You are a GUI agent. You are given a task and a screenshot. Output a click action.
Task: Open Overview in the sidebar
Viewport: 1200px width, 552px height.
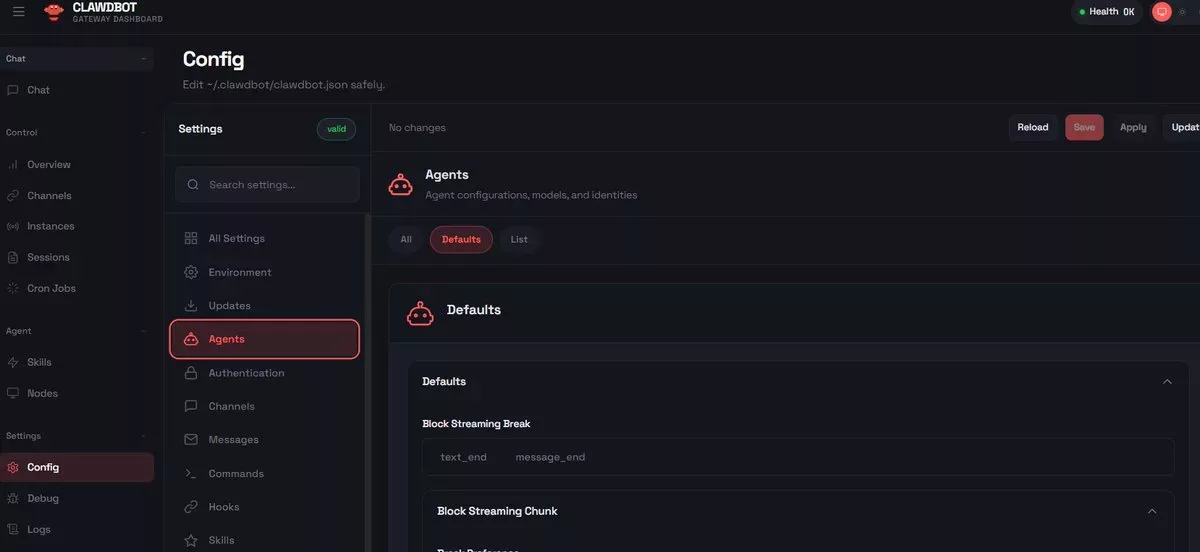[77, 164]
